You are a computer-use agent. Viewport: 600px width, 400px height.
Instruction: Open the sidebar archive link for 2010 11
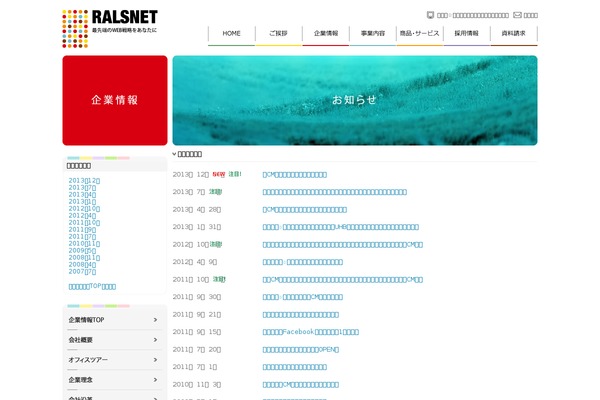coord(84,243)
